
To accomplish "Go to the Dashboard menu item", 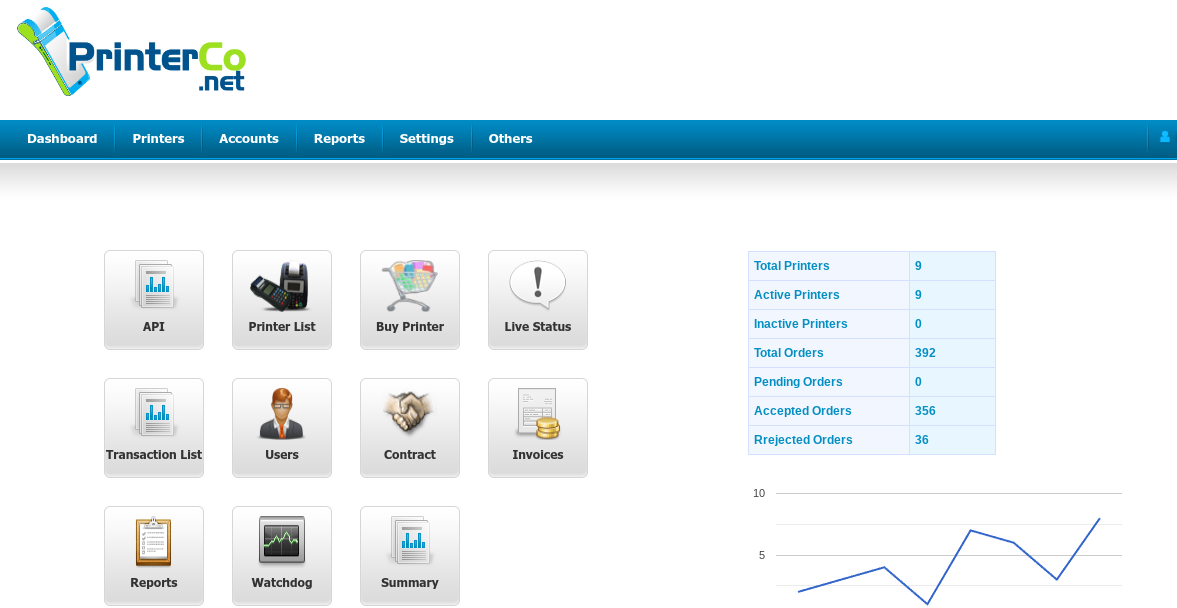I will (62, 139).
